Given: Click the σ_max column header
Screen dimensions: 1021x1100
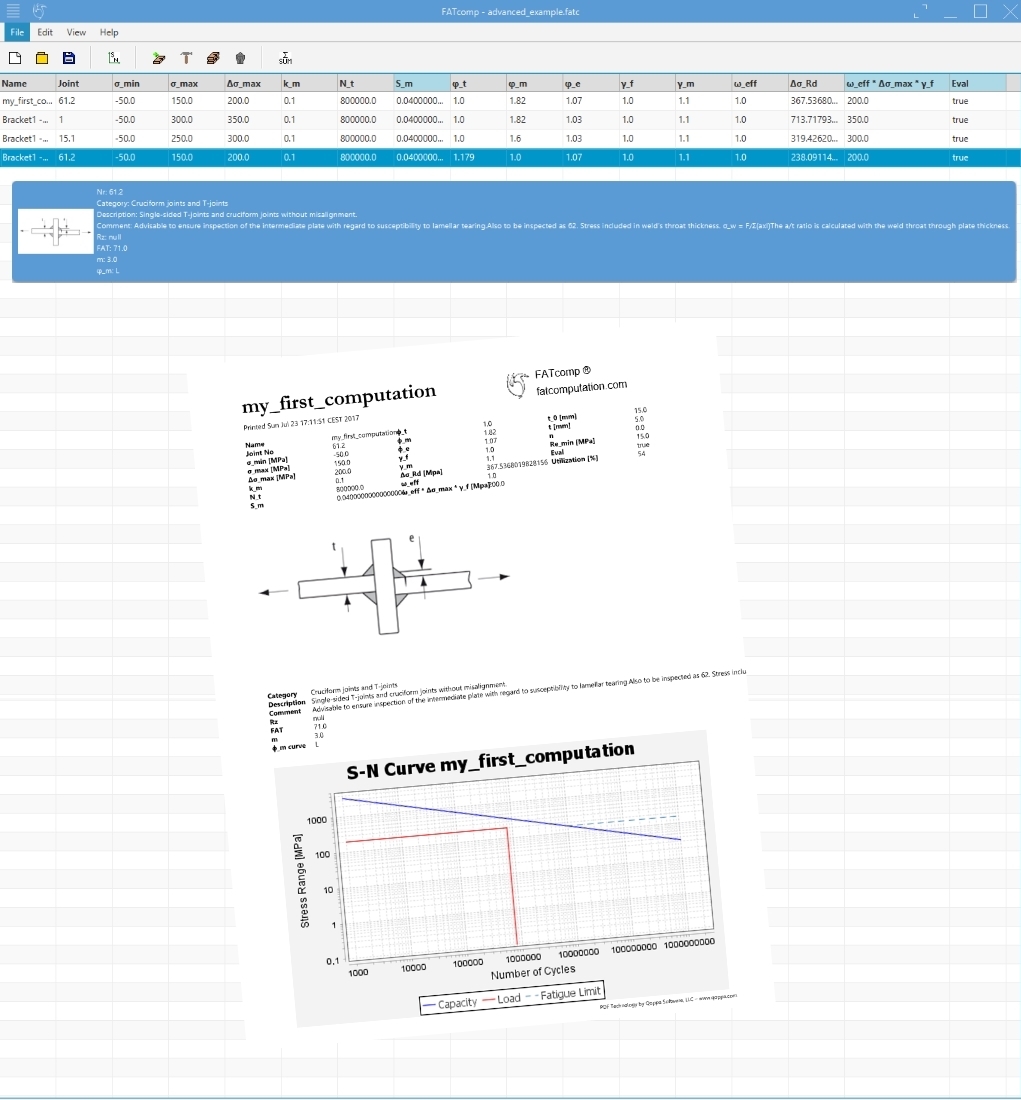Looking at the screenshot, I should 196,83.
